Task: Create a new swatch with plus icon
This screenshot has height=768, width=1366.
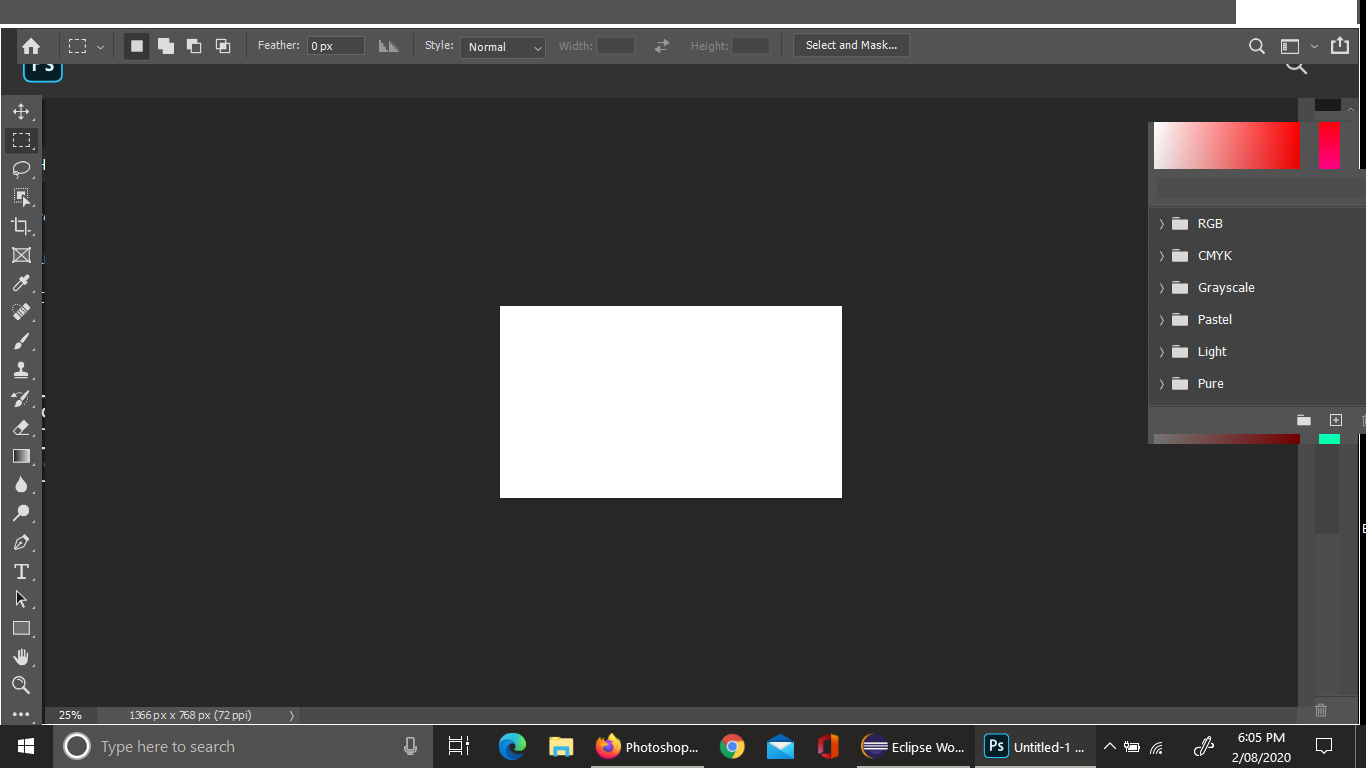Action: tap(1335, 420)
